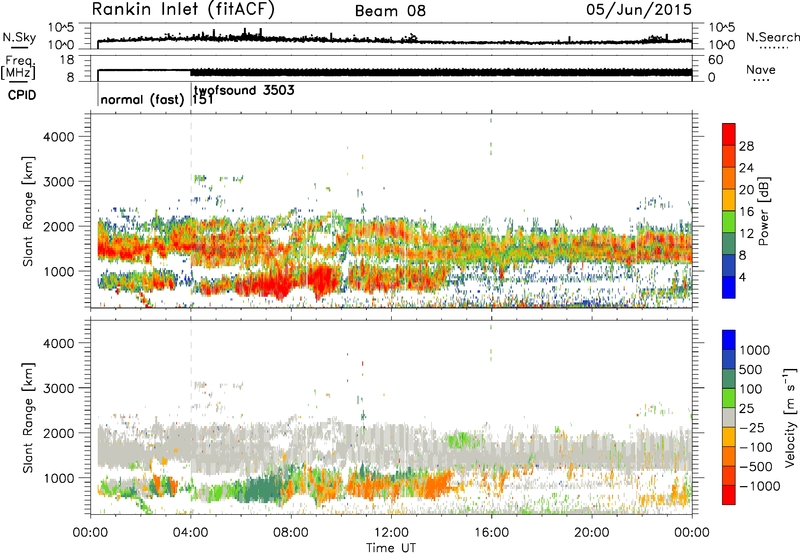Click the 'Beam 08' header label
Screen dimensions: 800x554
[x=390, y=11]
